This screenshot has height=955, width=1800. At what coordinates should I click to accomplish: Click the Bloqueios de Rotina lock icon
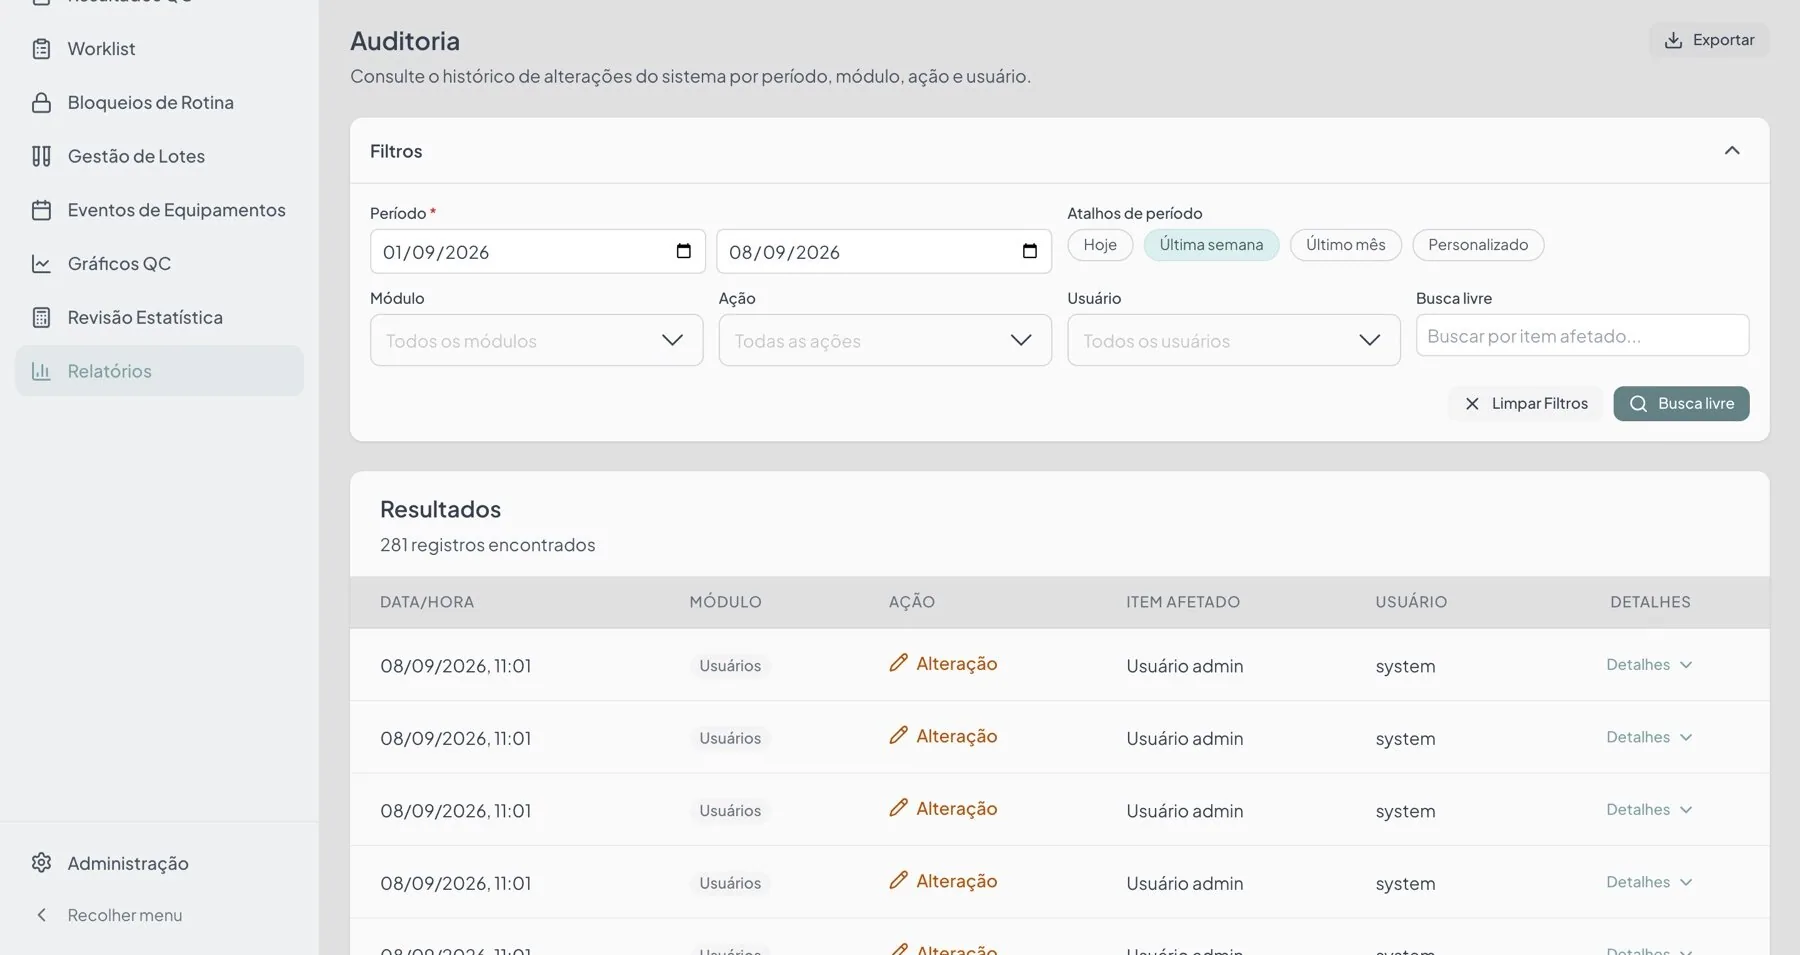tap(41, 103)
